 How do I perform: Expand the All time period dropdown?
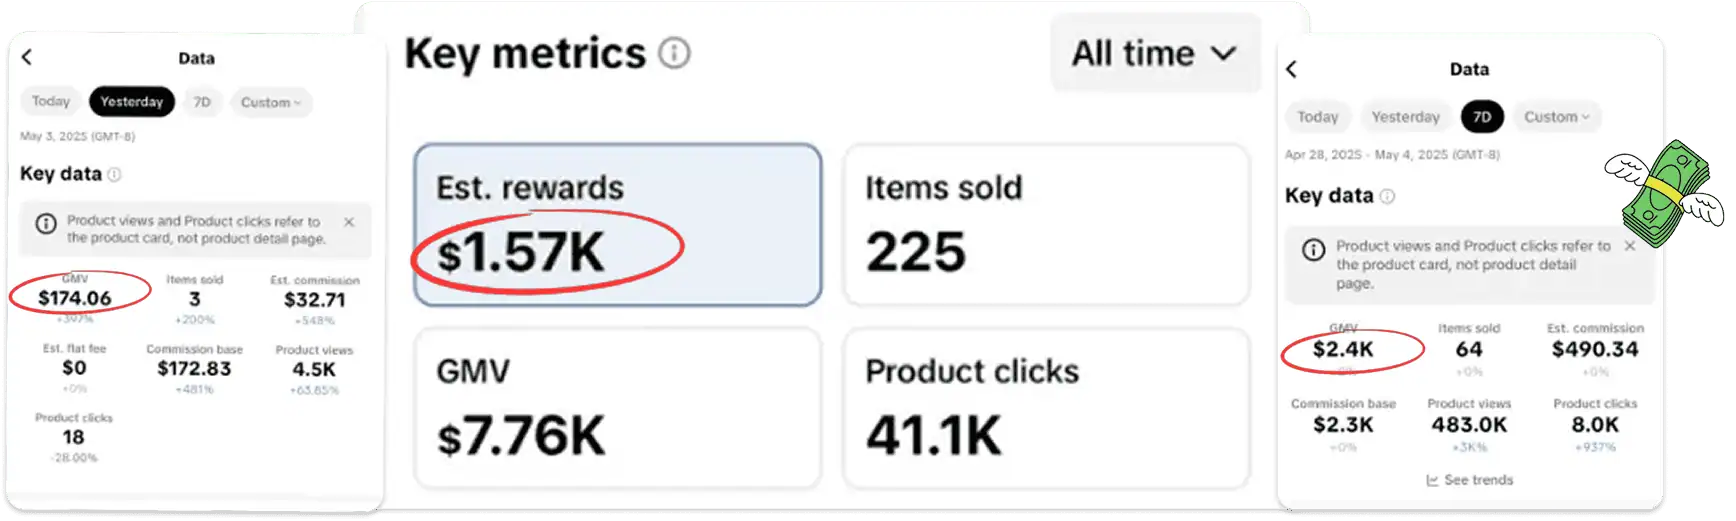[1154, 54]
